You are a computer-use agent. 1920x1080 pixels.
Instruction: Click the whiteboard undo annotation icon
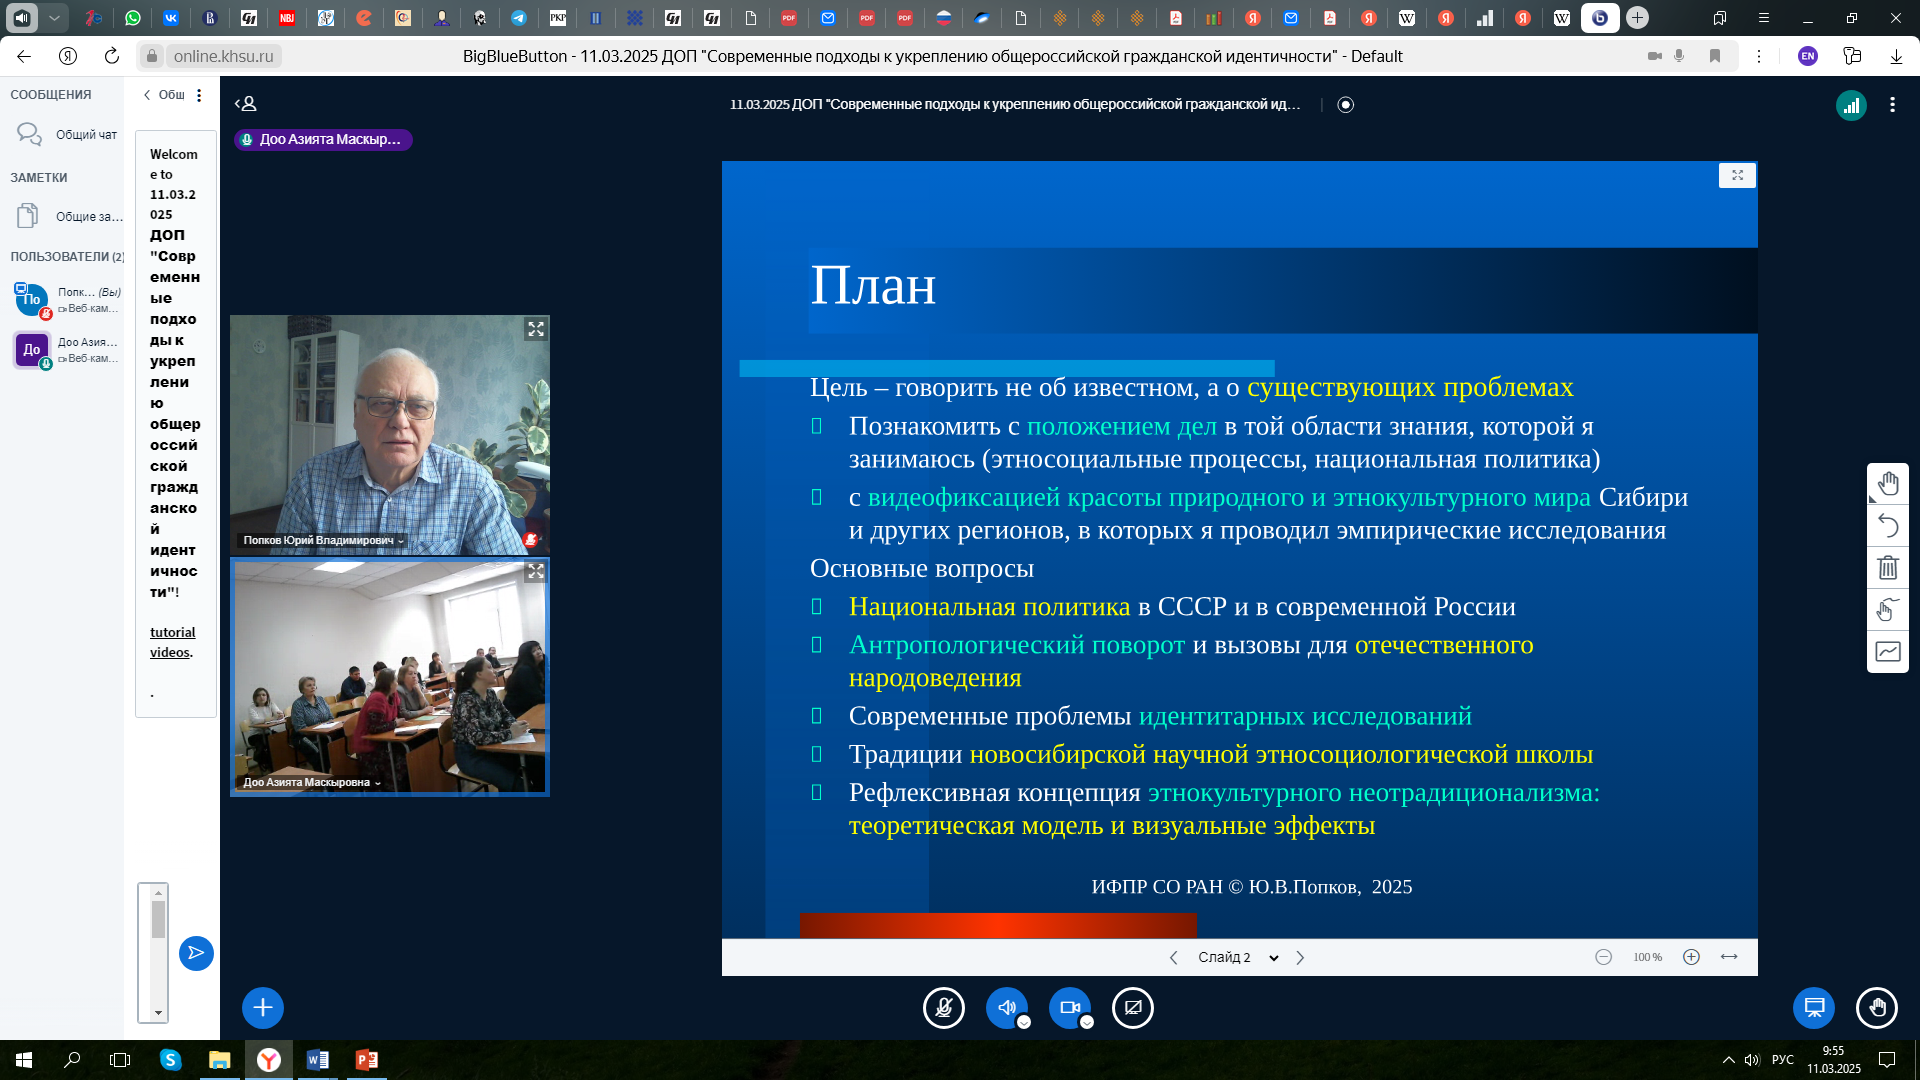tap(1888, 526)
